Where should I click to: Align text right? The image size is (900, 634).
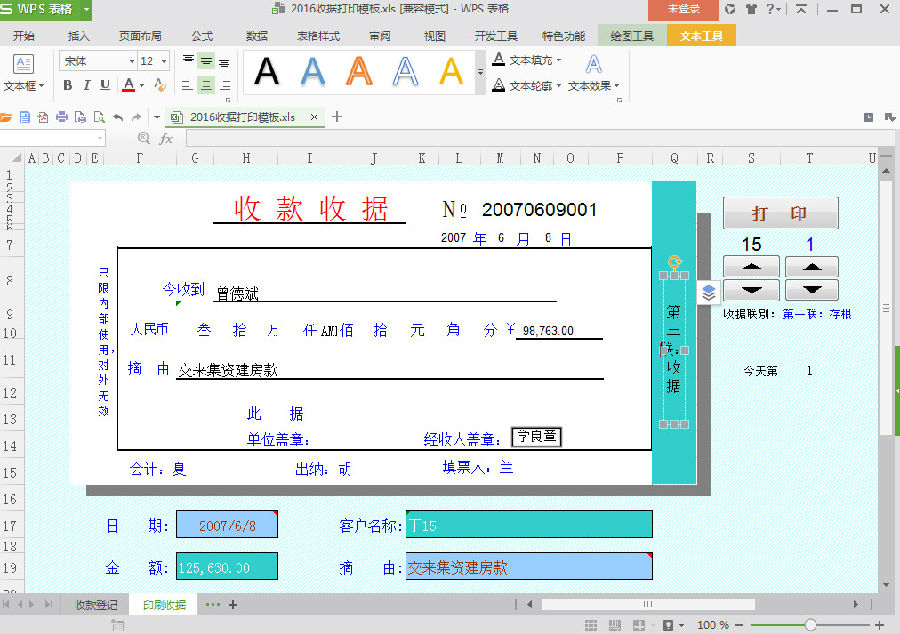(225, 85)
